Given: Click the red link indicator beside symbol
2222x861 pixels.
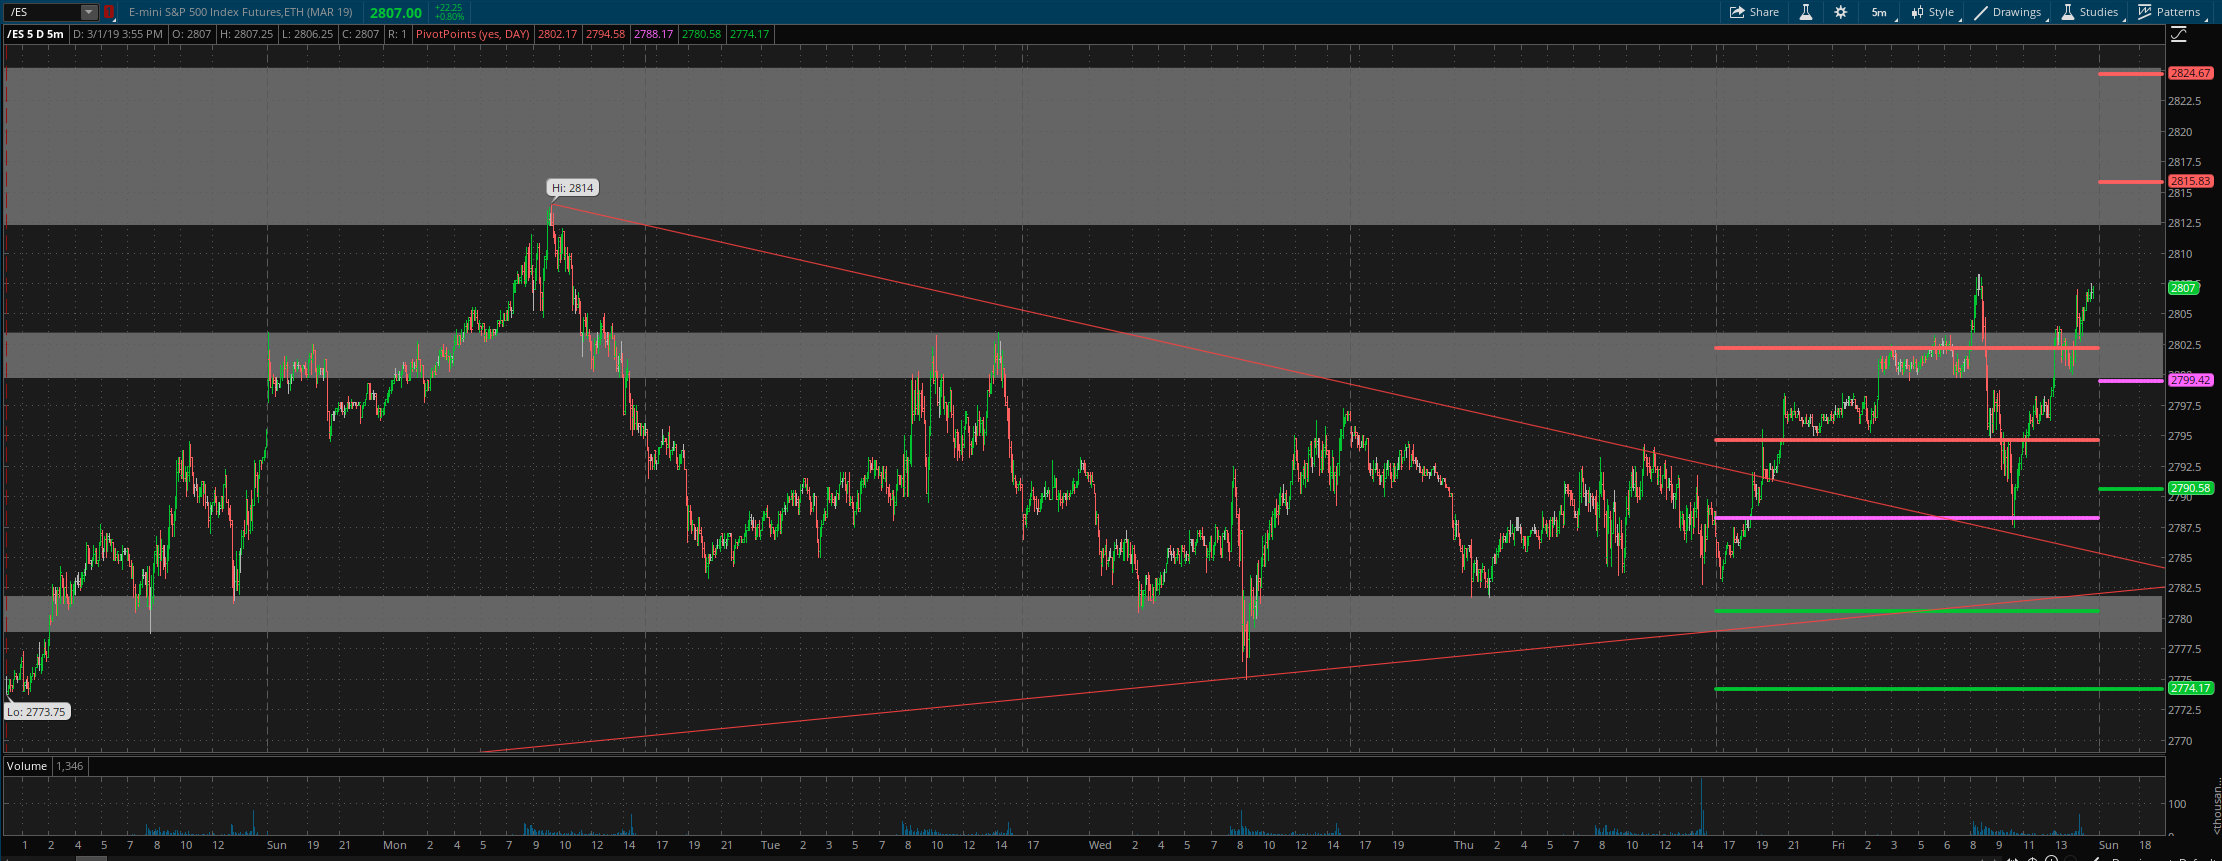Looking at the screenshot, I should (109, 12).
